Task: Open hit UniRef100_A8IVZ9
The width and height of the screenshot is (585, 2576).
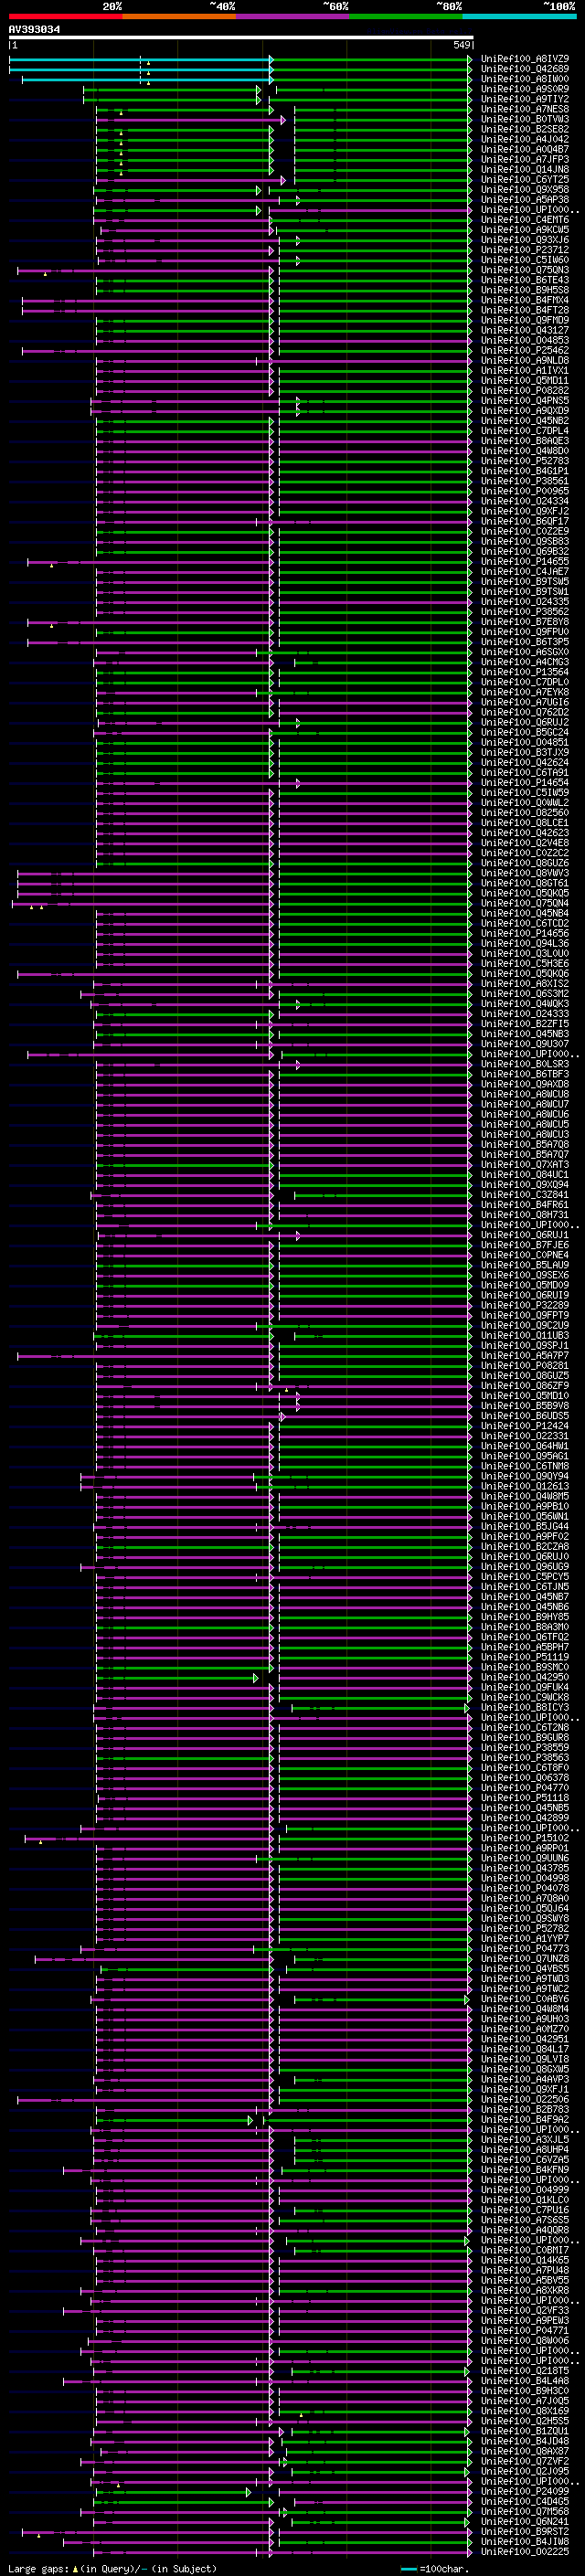Action: 525,59
